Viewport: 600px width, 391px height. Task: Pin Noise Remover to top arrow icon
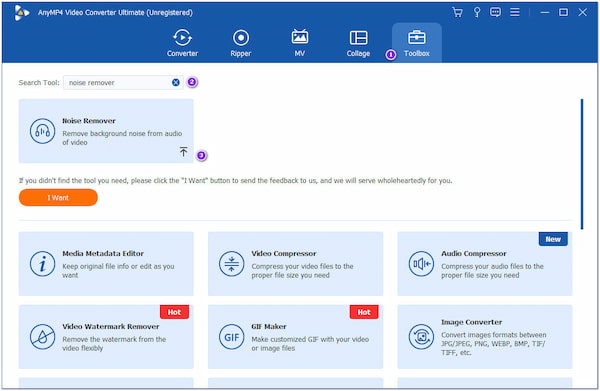184,152
